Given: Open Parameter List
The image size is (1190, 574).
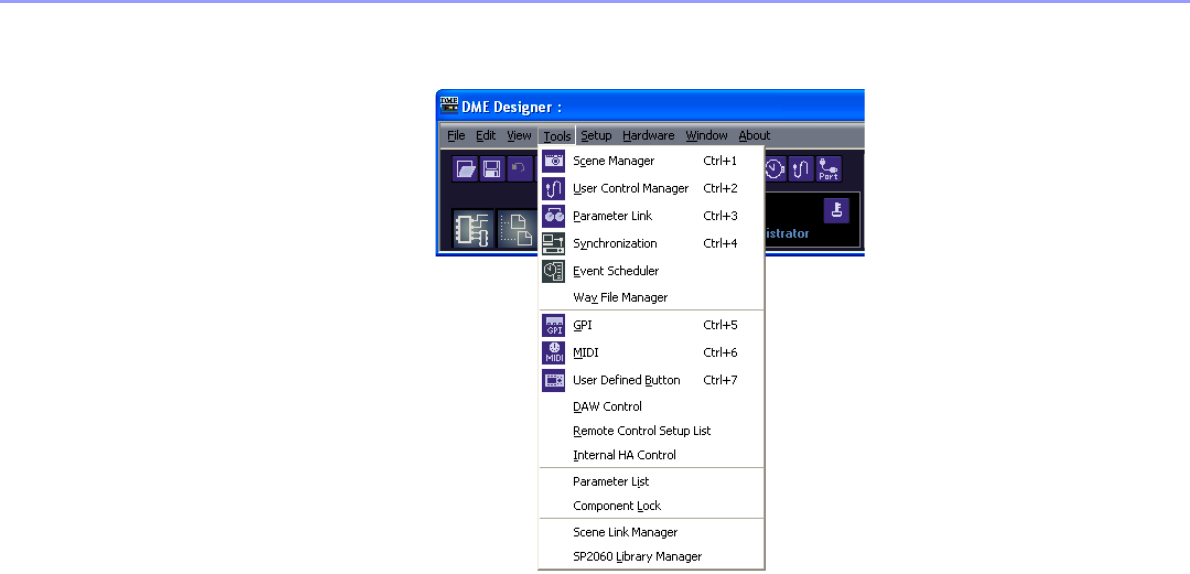Looking at the screenshot, I should click(x=651, y=481).
